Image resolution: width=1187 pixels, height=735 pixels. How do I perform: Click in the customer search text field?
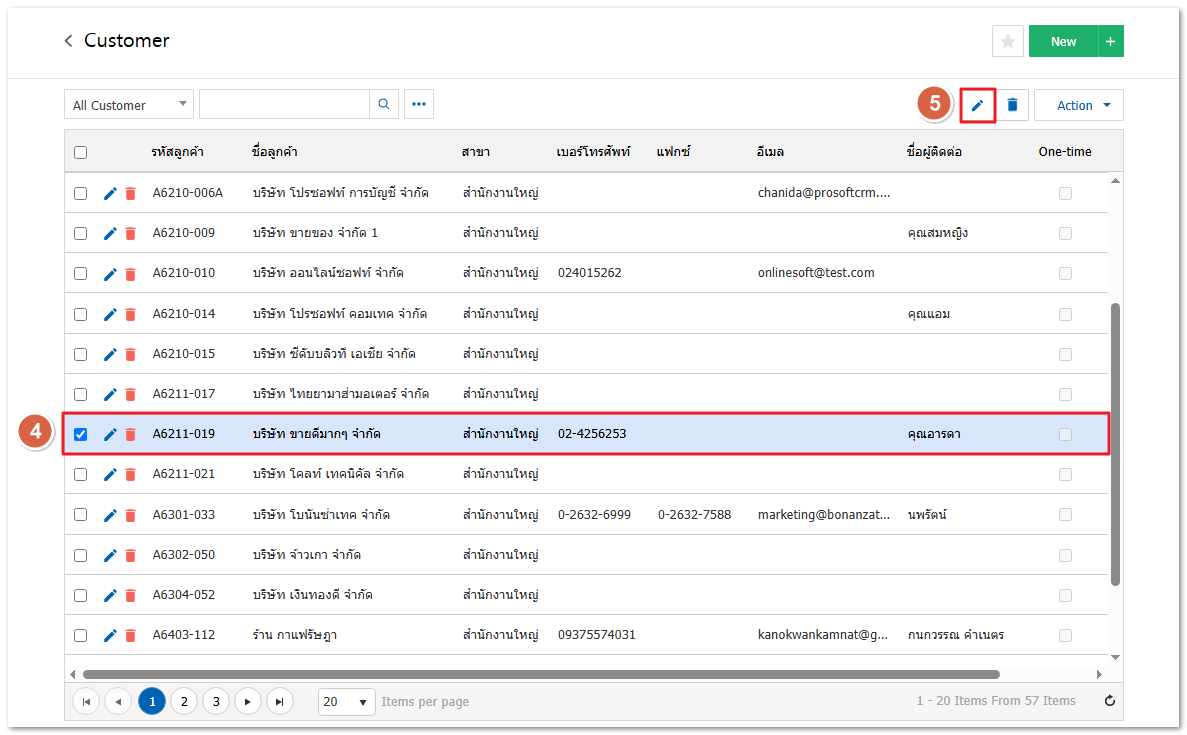[x=284, y=105]
